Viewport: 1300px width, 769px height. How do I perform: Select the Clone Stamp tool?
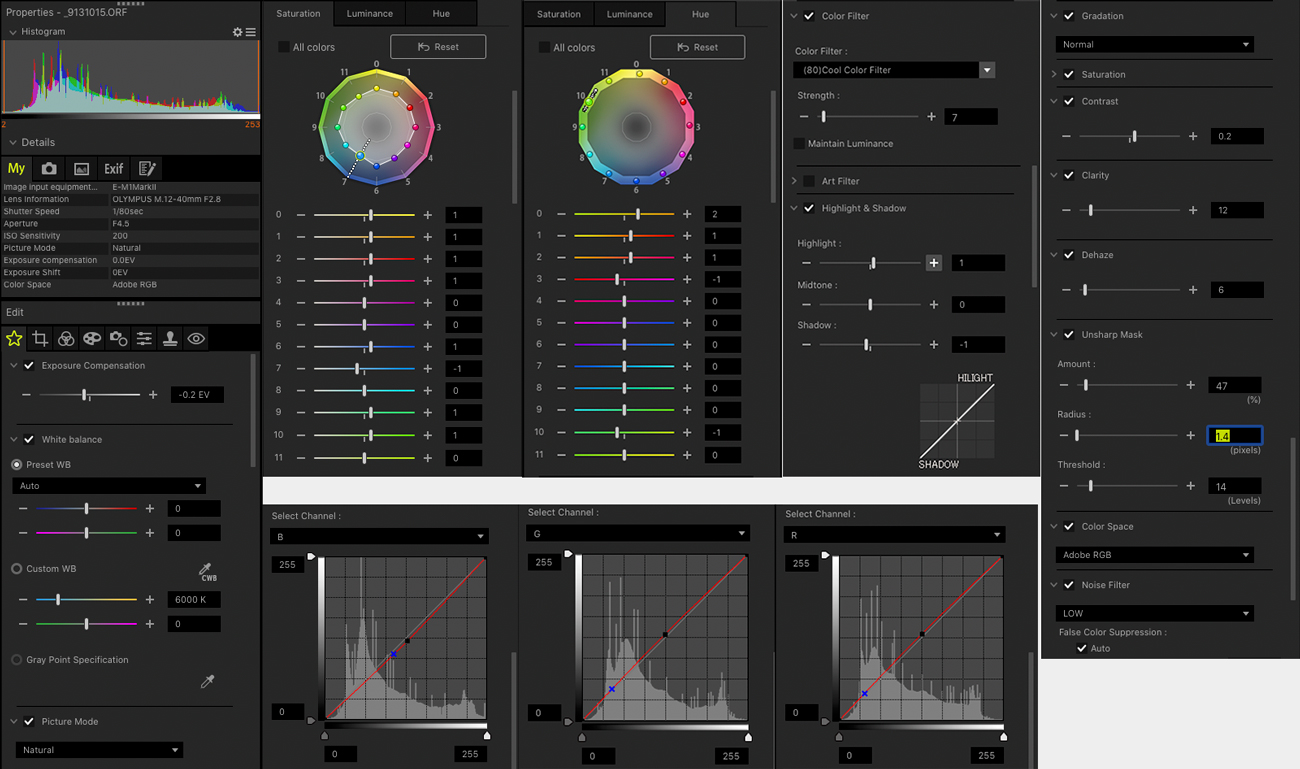click(x=169, y=338)
